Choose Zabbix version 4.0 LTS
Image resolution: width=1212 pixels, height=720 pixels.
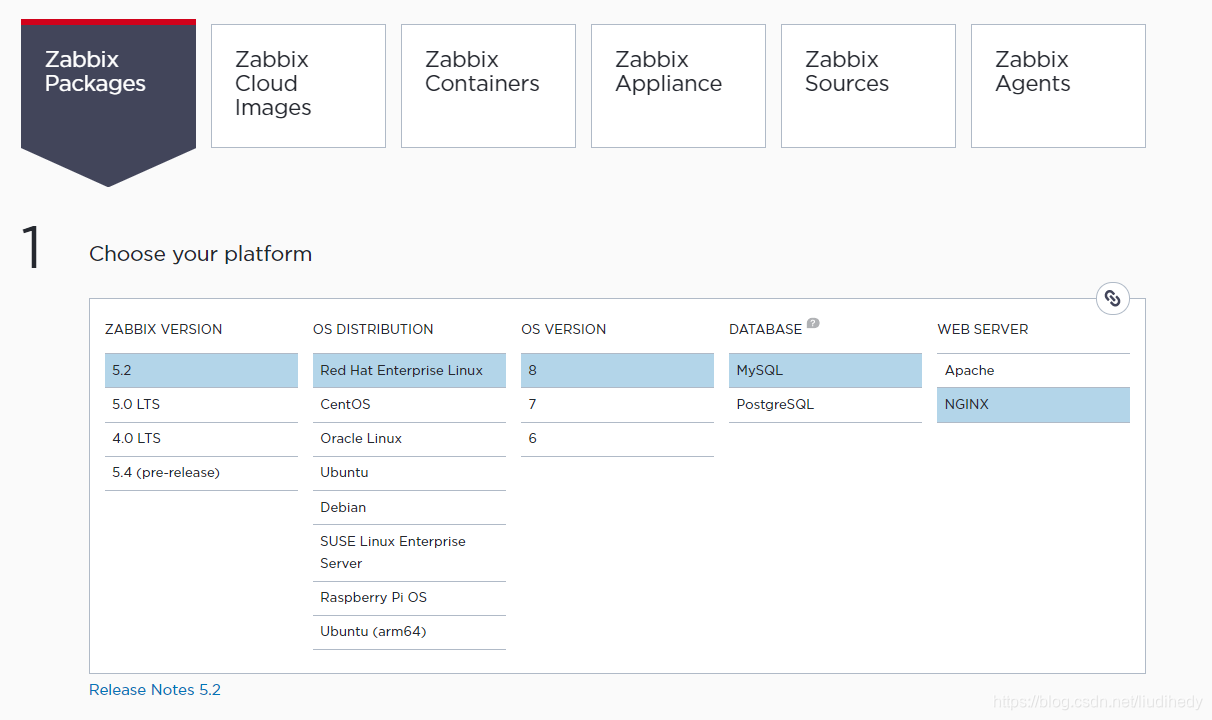201,438
